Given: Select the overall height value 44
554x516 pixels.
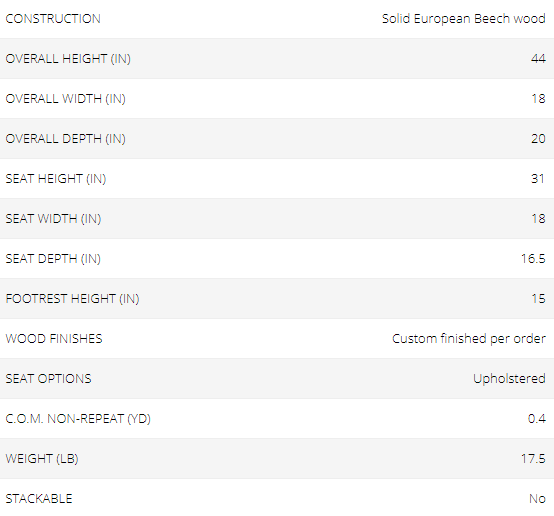Looking at the screenshot, I should [538, 59].
